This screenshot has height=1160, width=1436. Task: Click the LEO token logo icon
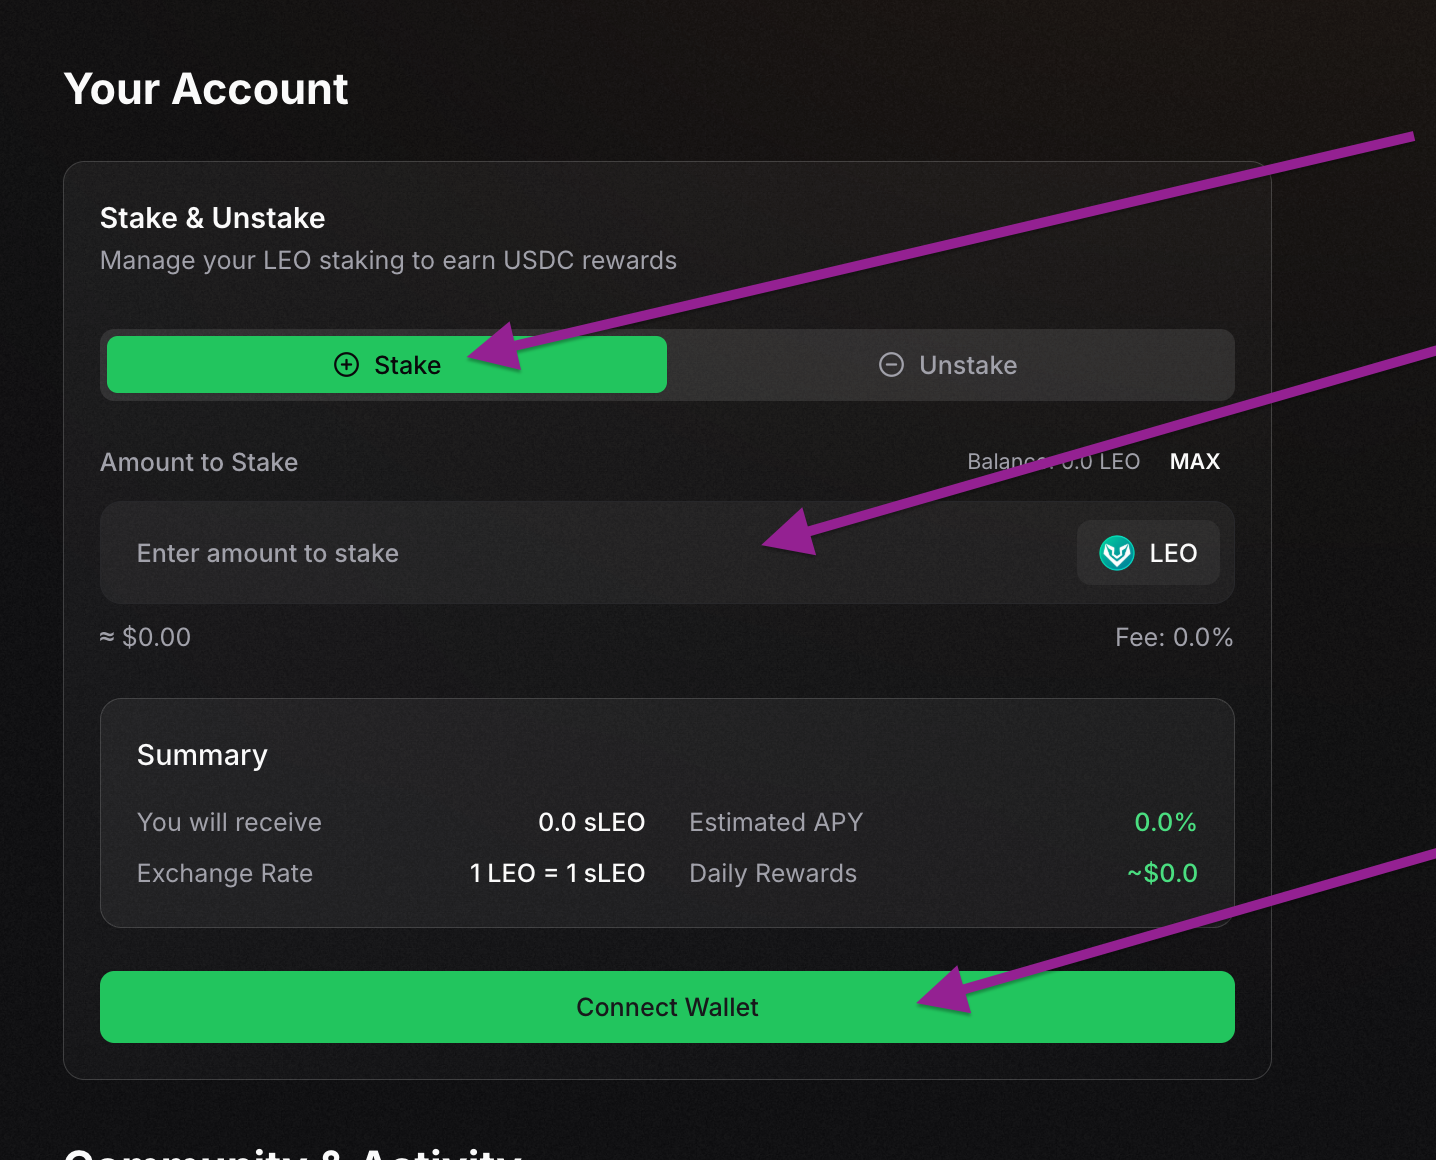pyautogui.click(x=1116, y=553)
